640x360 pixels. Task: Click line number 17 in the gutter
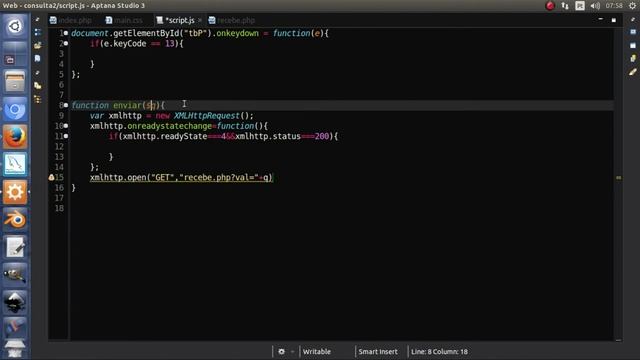59,198
